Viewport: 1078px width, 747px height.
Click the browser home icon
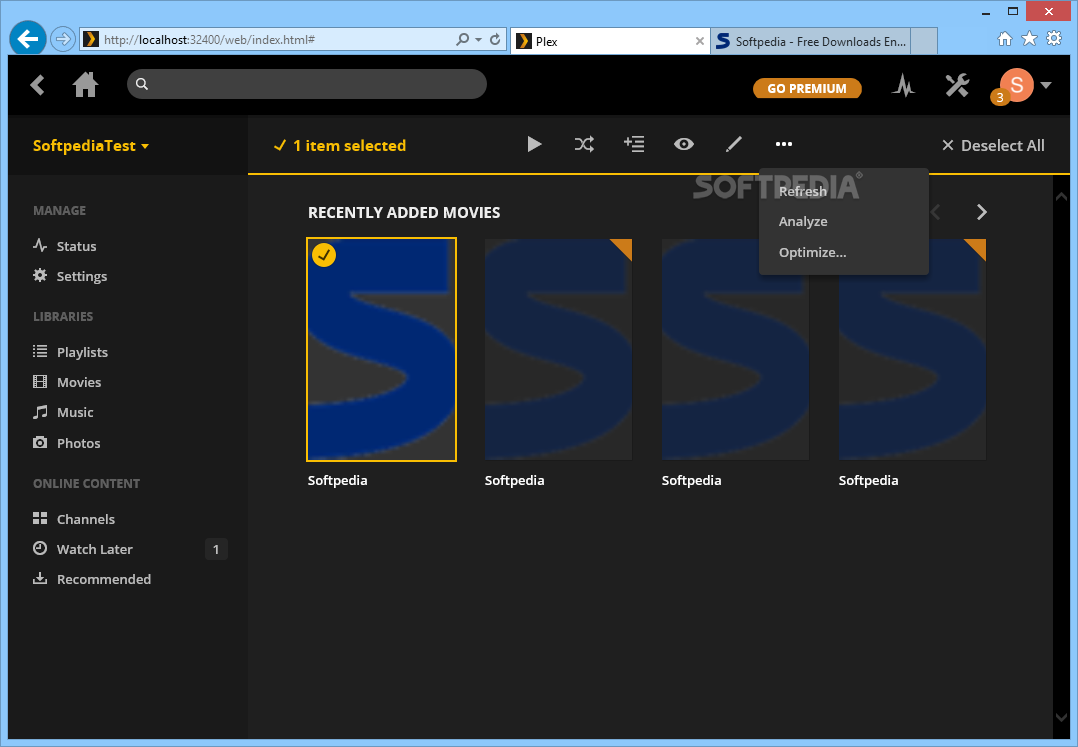pyautogui.click(x=1004, y=38)
